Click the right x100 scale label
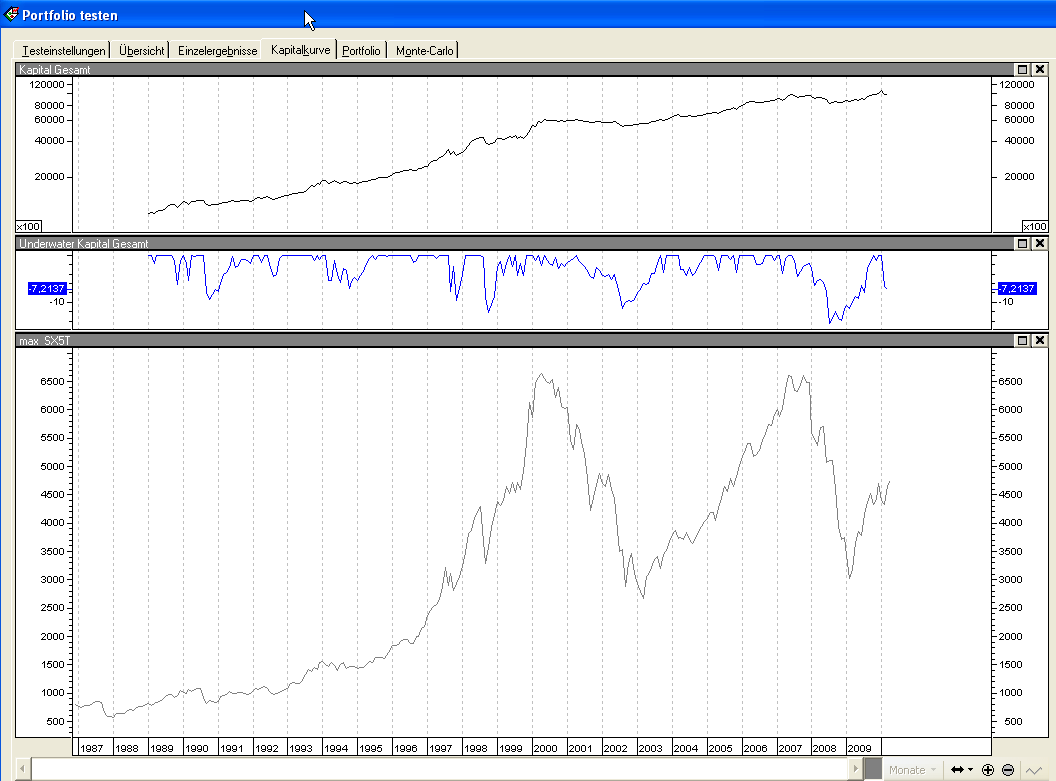 1034,226
